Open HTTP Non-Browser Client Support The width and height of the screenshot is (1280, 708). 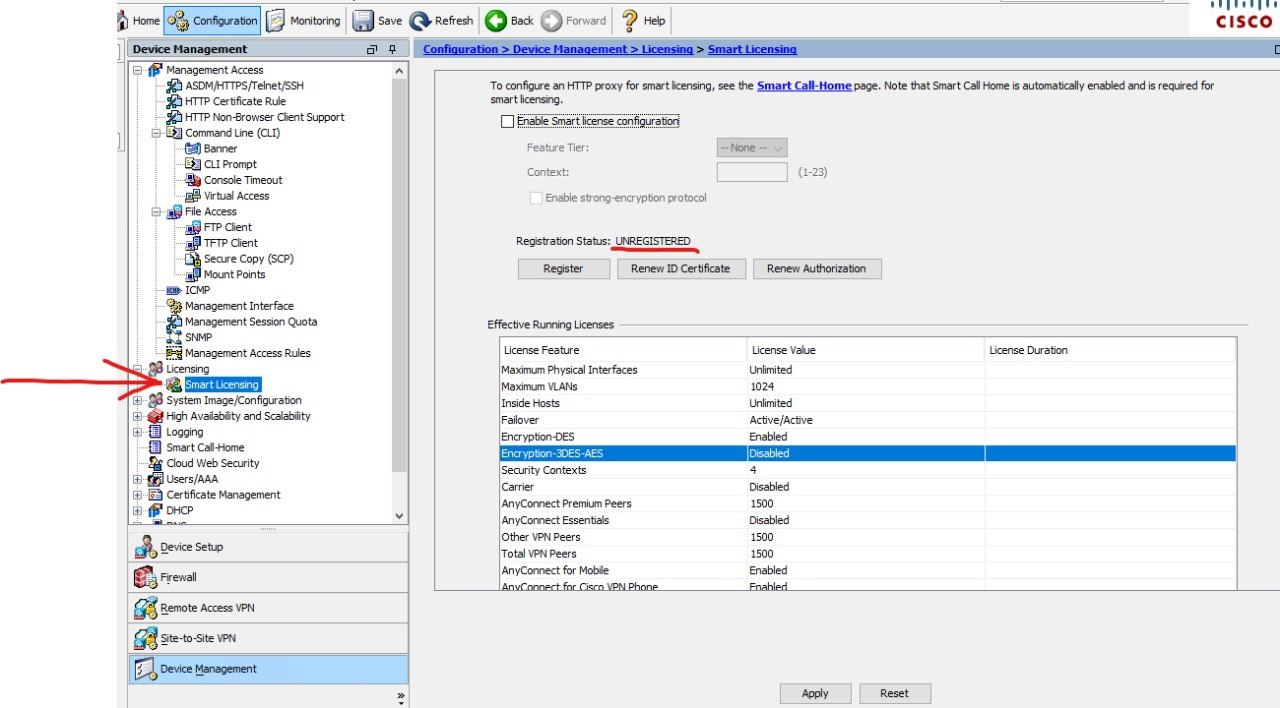(x=264, y=117)
